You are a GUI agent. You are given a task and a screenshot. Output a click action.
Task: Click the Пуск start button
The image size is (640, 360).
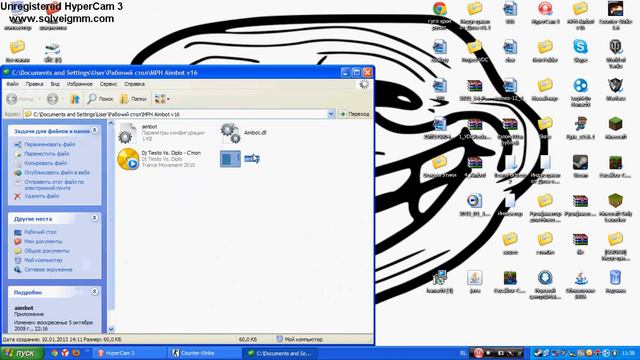(x=22, y=353)
